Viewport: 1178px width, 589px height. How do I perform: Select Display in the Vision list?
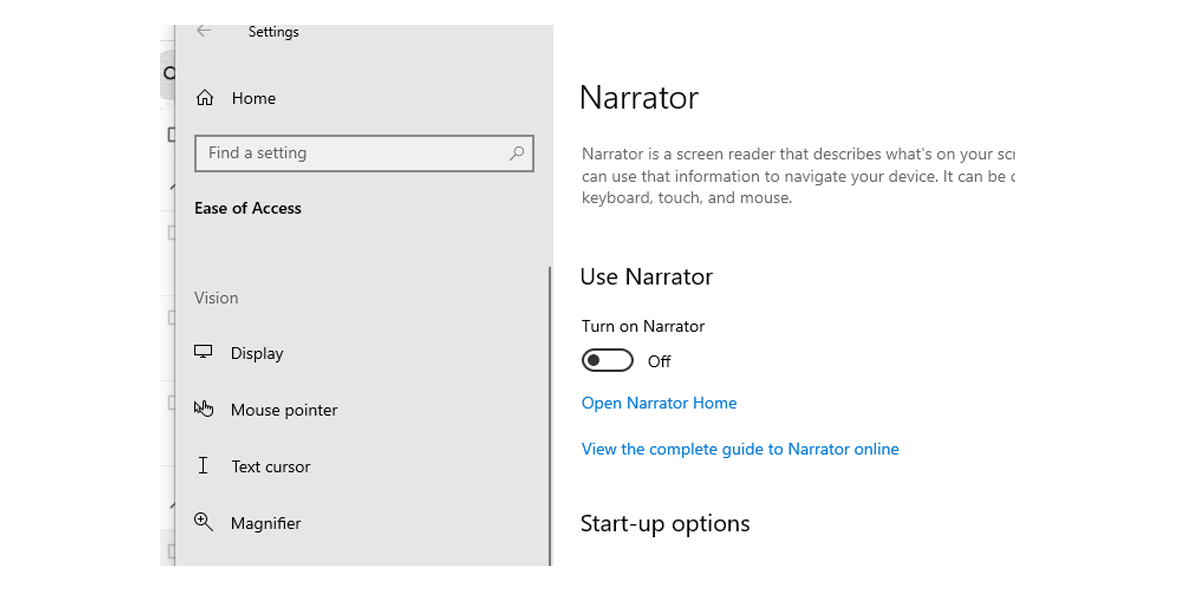(x=257, y=353)
